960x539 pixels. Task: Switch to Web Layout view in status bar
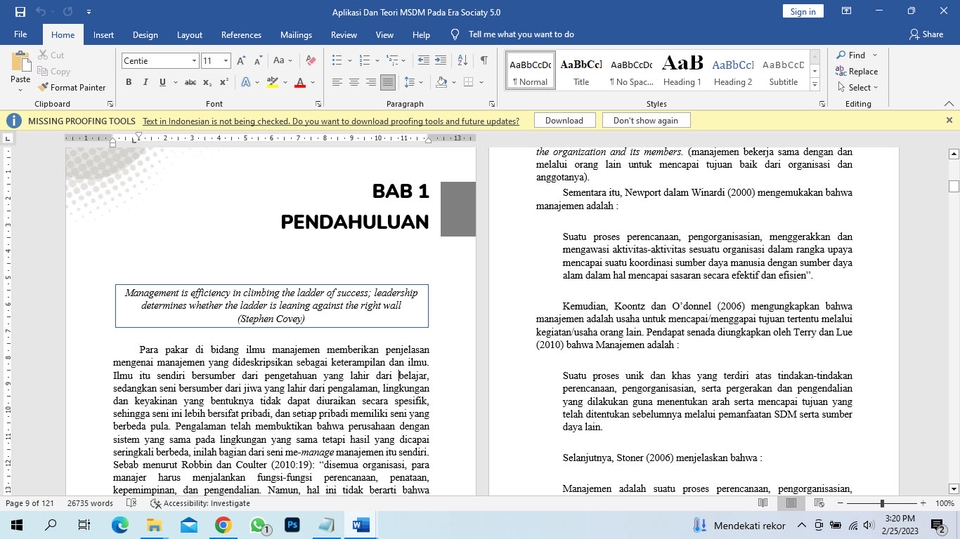(x=819, y=503)
